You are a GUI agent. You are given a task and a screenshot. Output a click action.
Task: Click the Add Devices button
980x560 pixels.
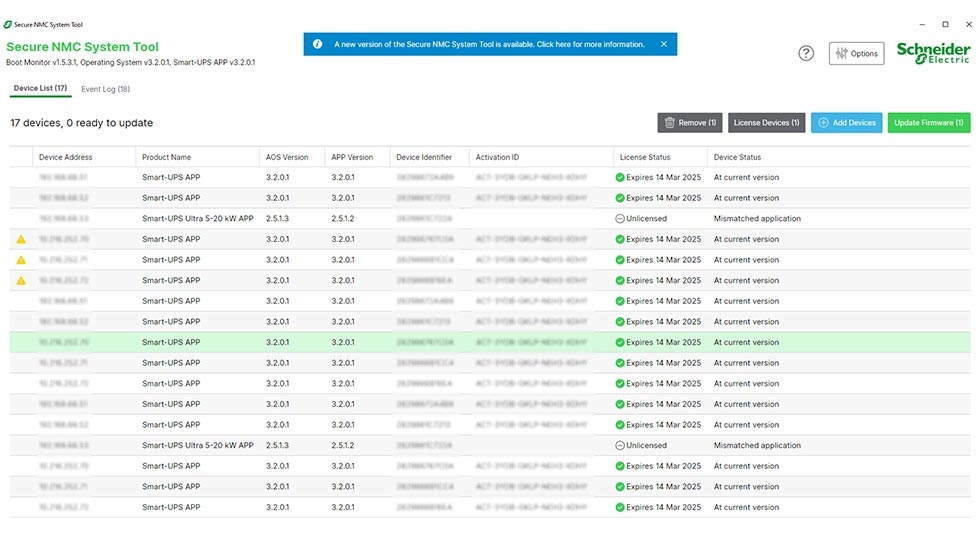tap(846, 123)
